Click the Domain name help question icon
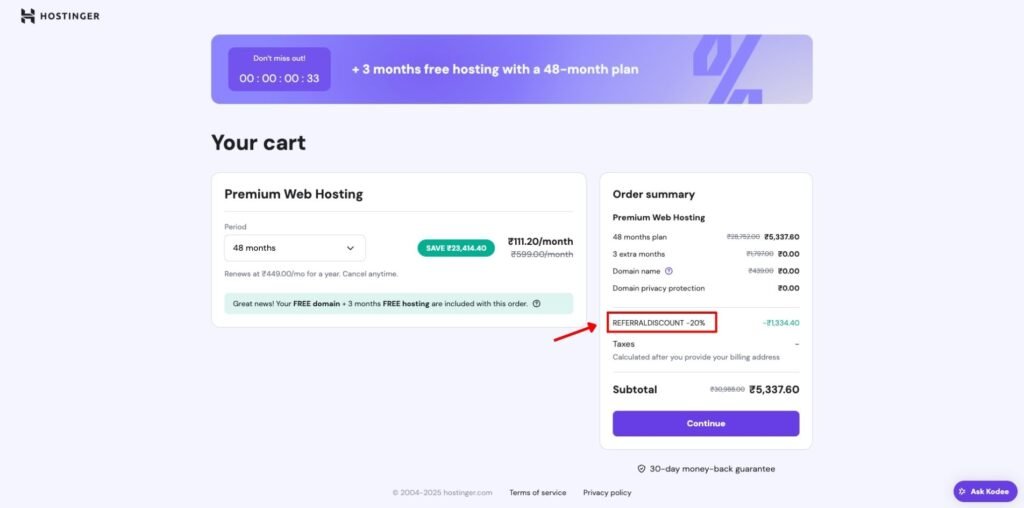Viewport: 1024px width, 508px height. click(669, 271)
